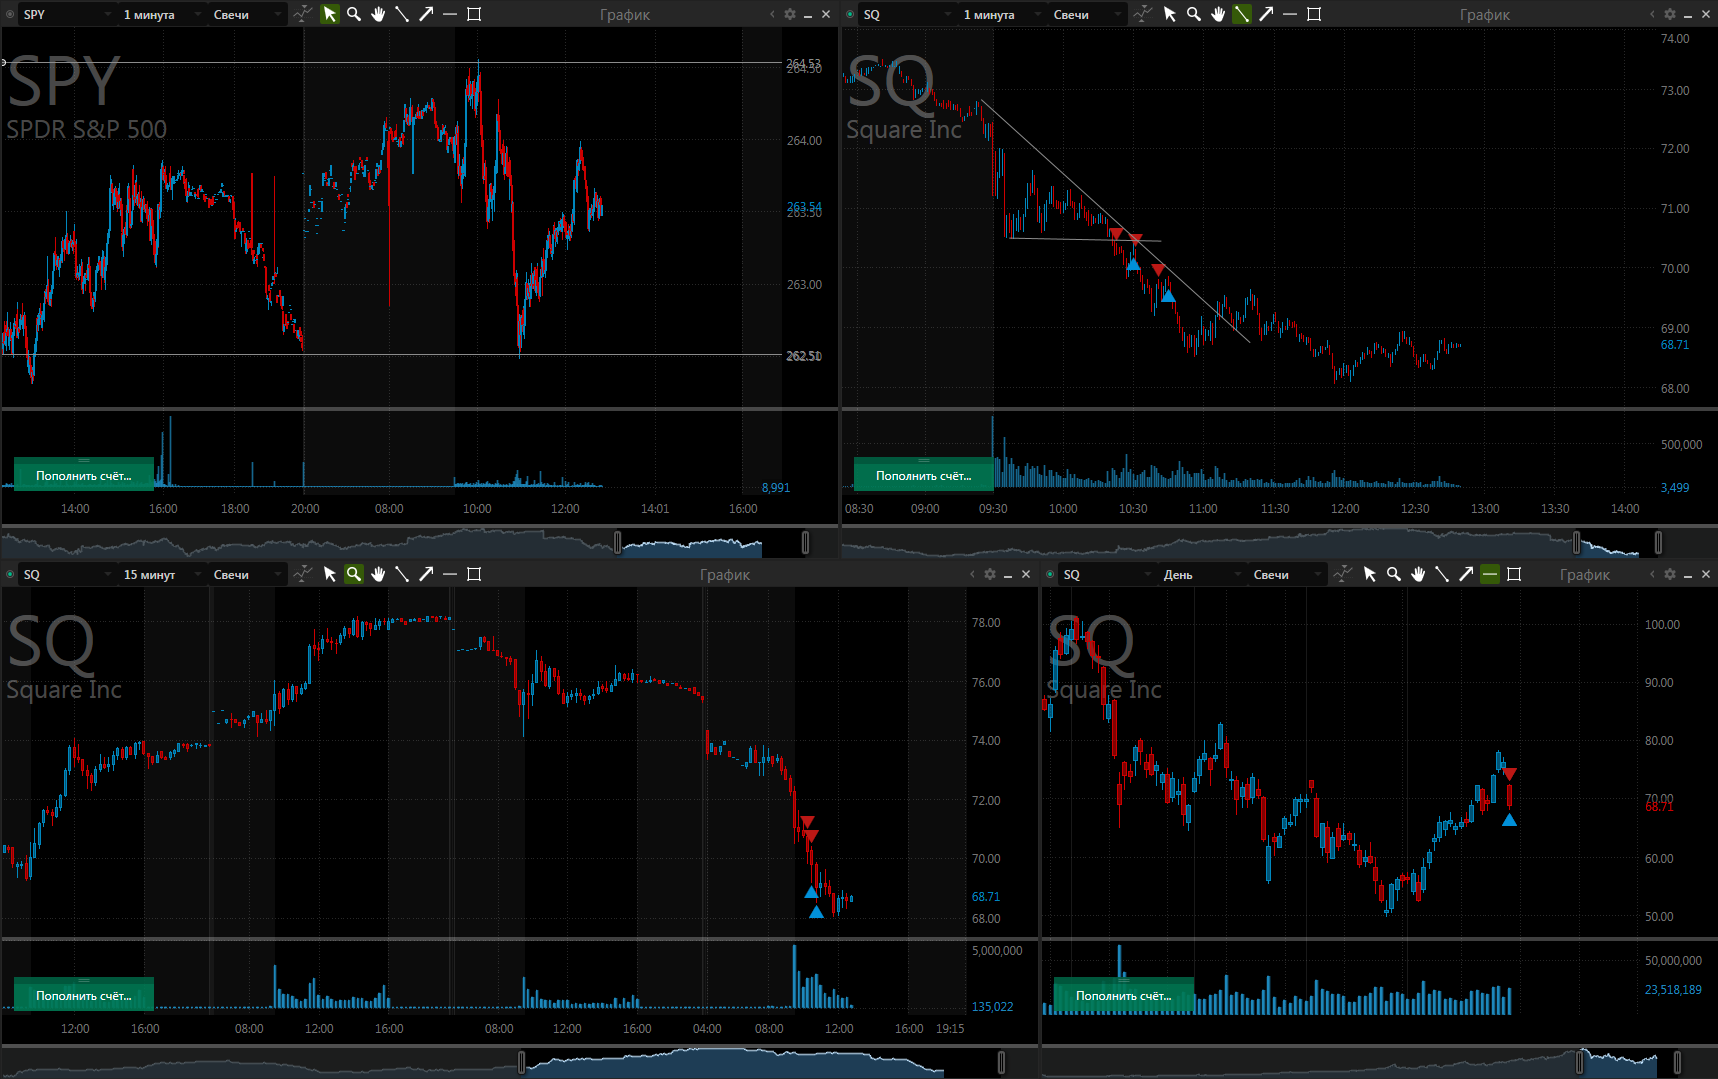Open 'Свечи' dropdown in SQ 15-minute chart
Screen dimensions: 1718x1079
247,574
